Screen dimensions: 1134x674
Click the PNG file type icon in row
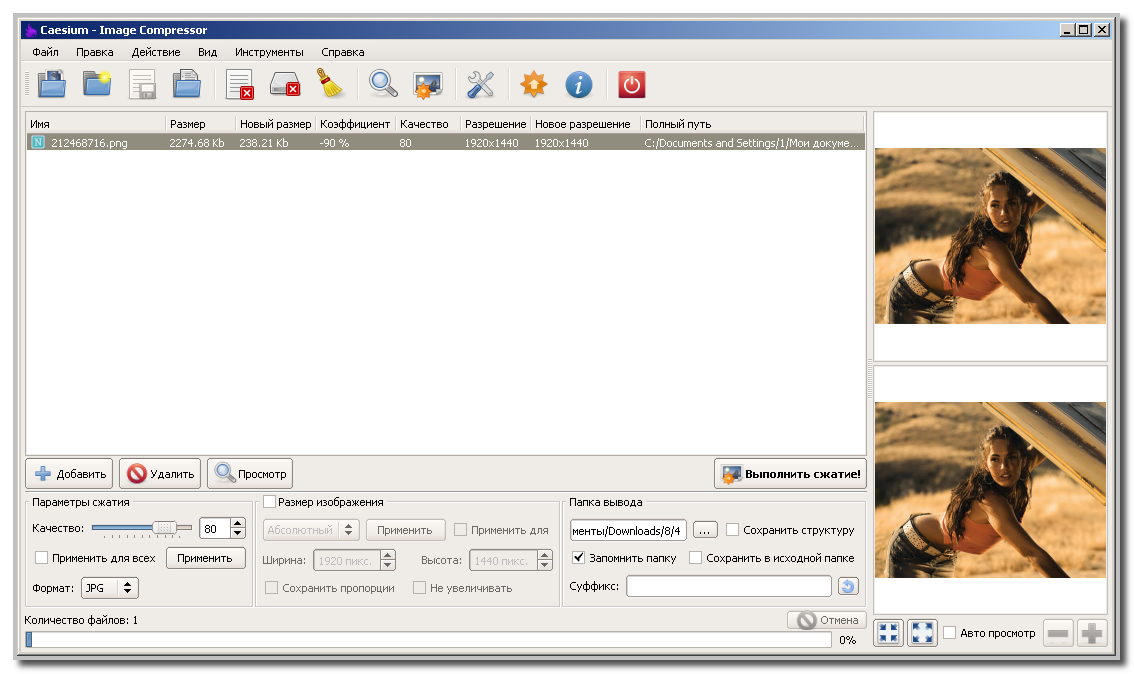(38, 142)
